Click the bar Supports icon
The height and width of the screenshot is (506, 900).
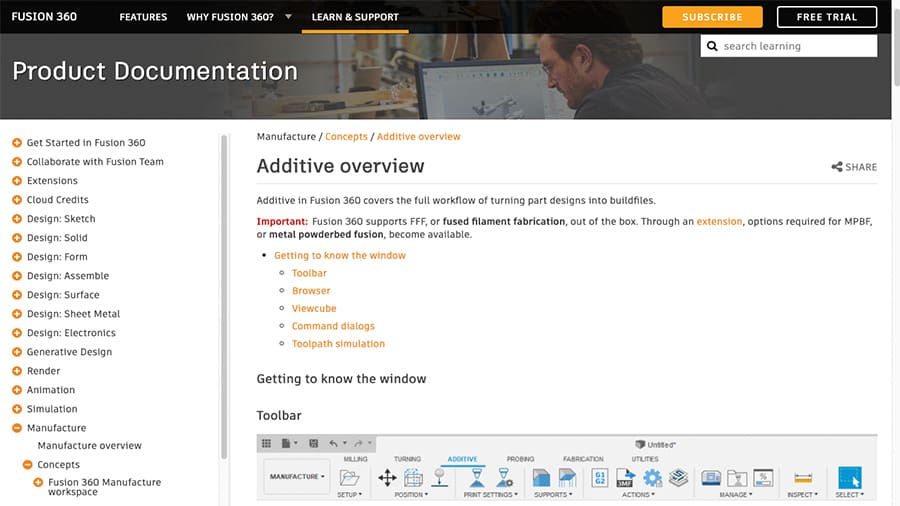(567, 477)
